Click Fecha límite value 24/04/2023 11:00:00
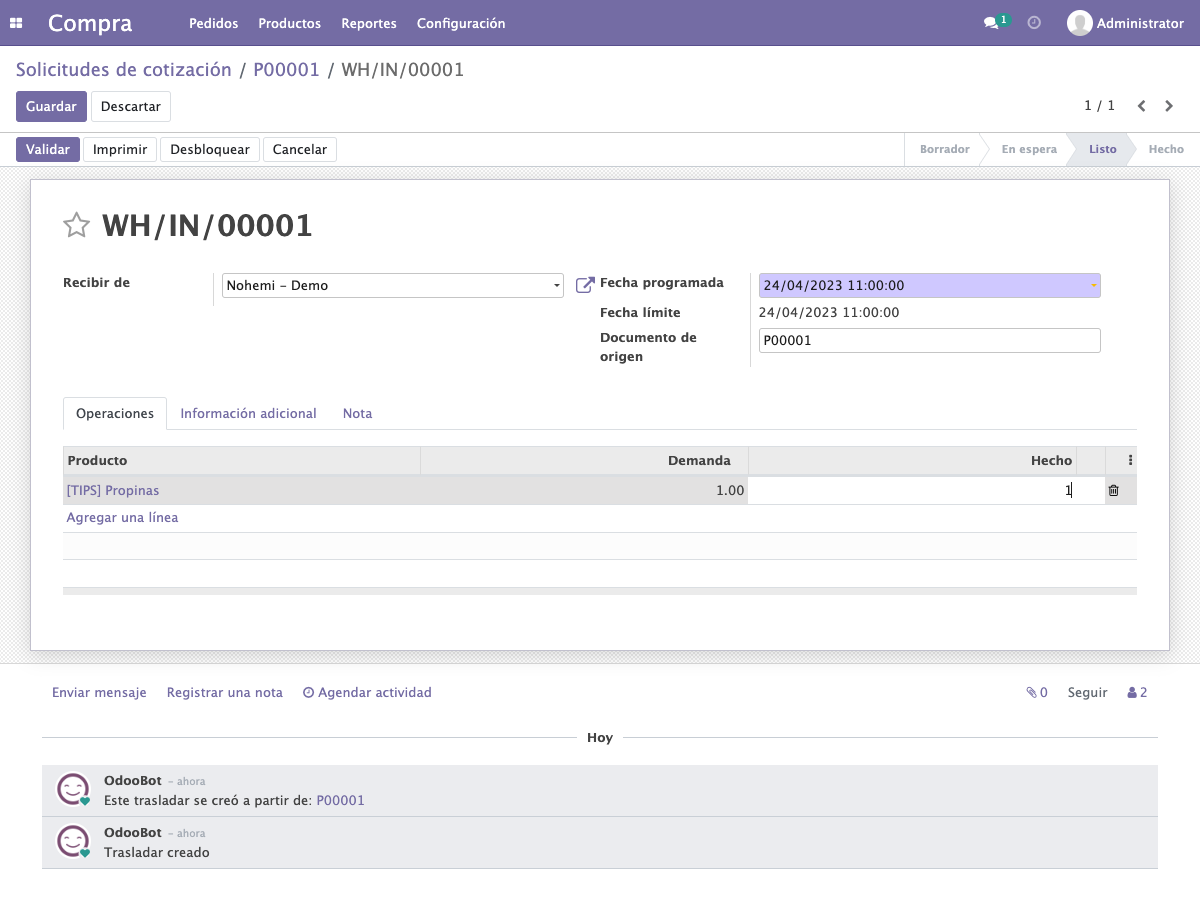 click(x=829, y=312)
